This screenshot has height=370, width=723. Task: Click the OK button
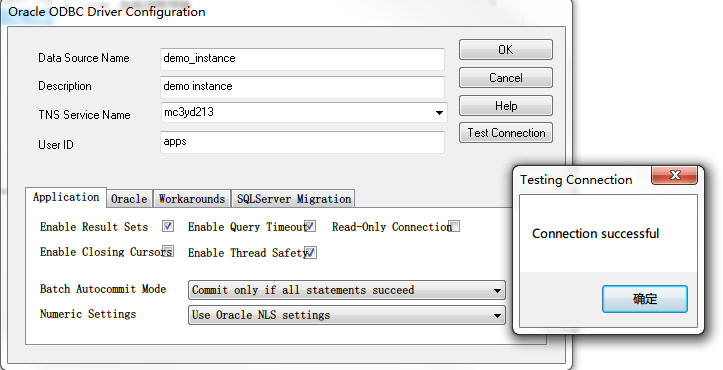coord(506,50)
